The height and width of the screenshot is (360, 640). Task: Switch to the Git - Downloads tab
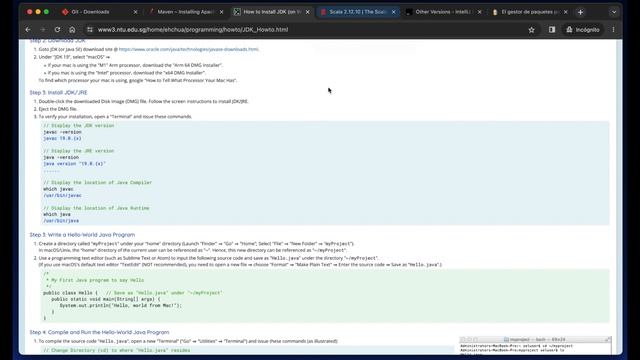click(100, 12)
